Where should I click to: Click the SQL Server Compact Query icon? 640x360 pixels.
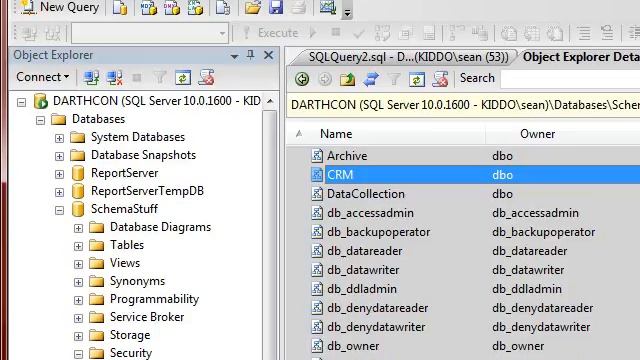(223, 7)
